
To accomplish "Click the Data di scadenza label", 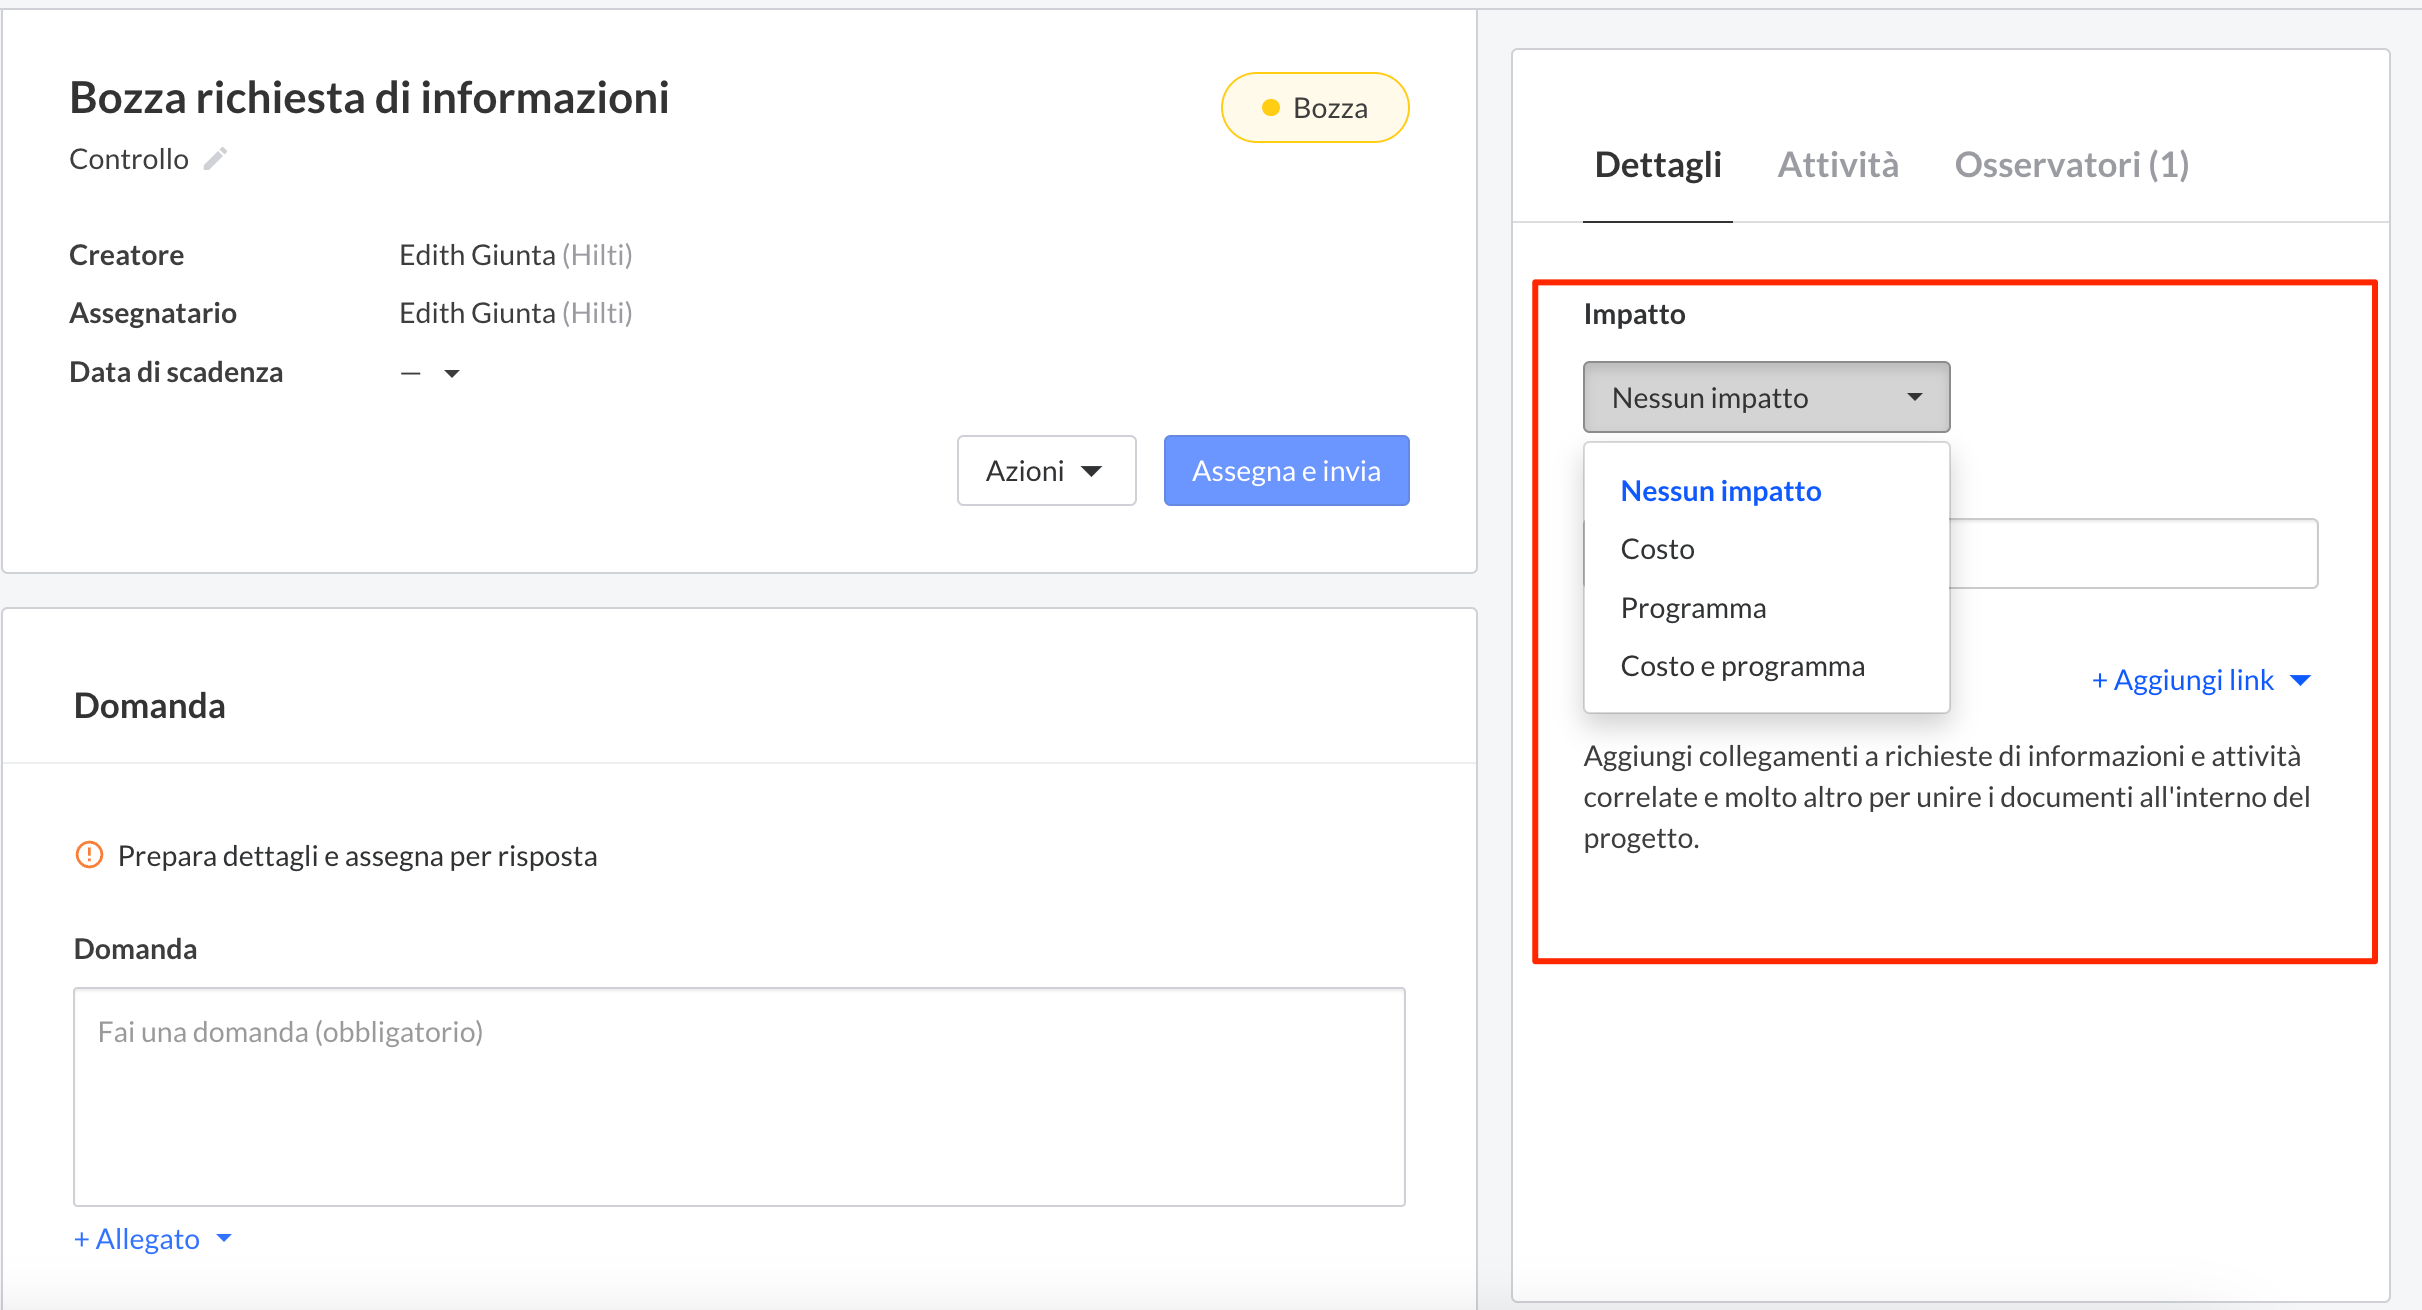I will (176, 372).
